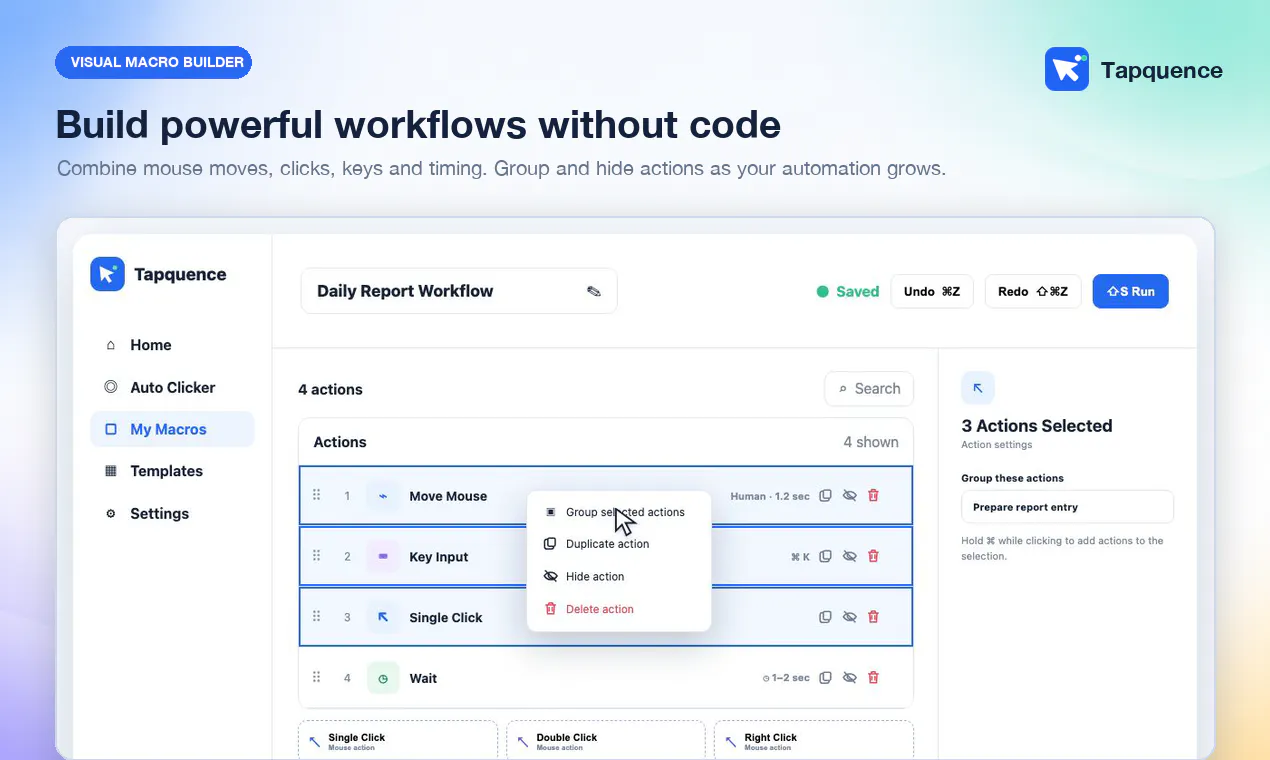Image resolution: width=1270 pixels, height=760 pixels.
Task: Click the Home house icon
Action: 110,345
